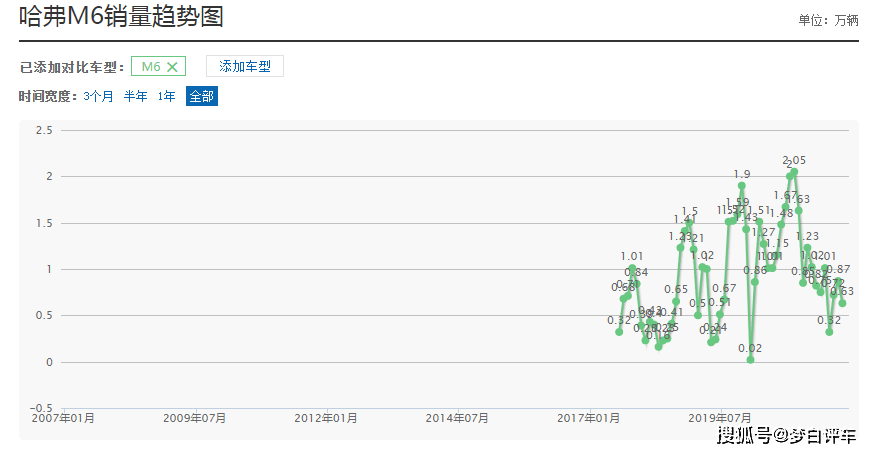Screen dimensions: 875x454
Task: Select the 1.01 data point
Action: (x=632, y=268)
